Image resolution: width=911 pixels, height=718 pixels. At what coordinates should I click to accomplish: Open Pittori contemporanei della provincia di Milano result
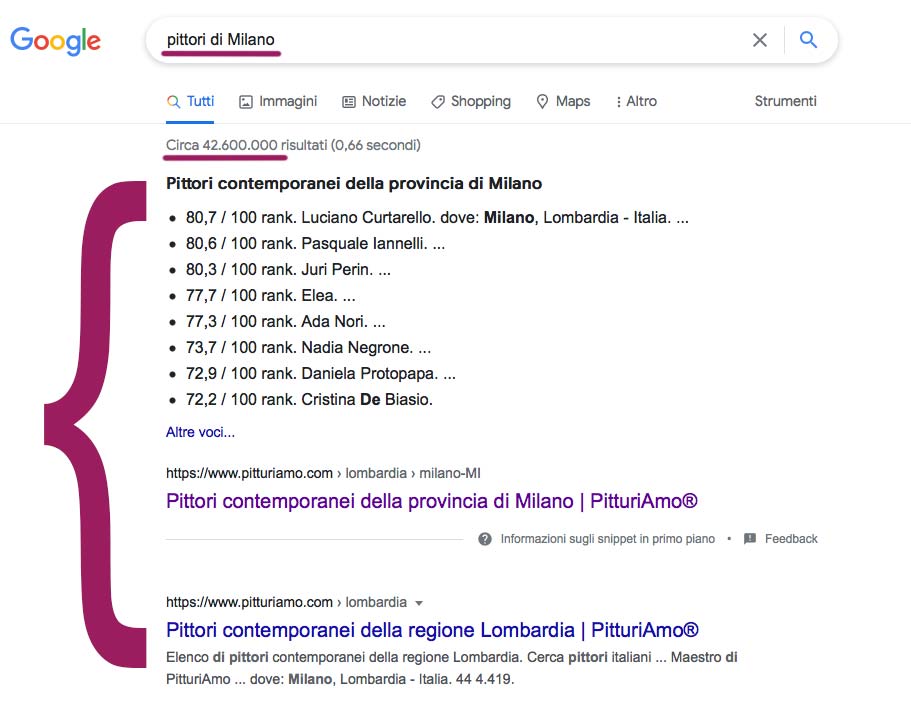point(432,501)
